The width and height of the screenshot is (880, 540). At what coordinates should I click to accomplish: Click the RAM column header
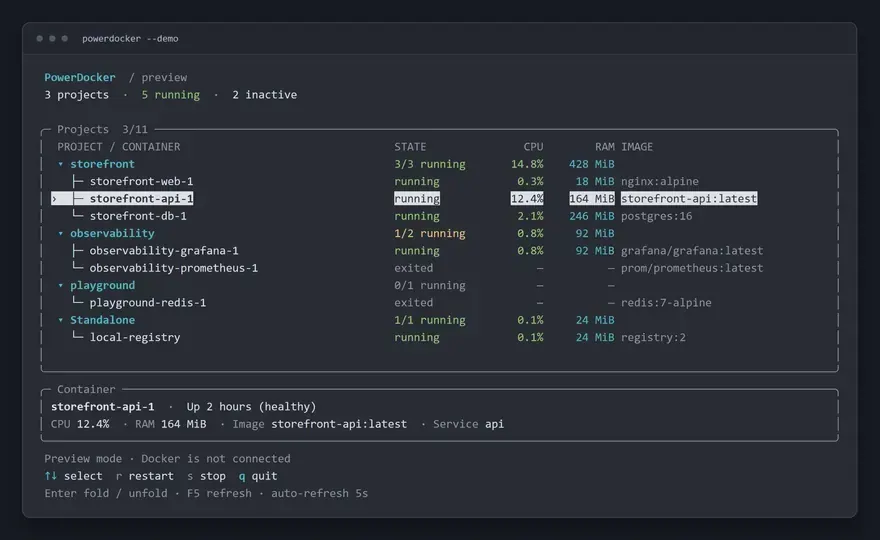click(604, 147)
